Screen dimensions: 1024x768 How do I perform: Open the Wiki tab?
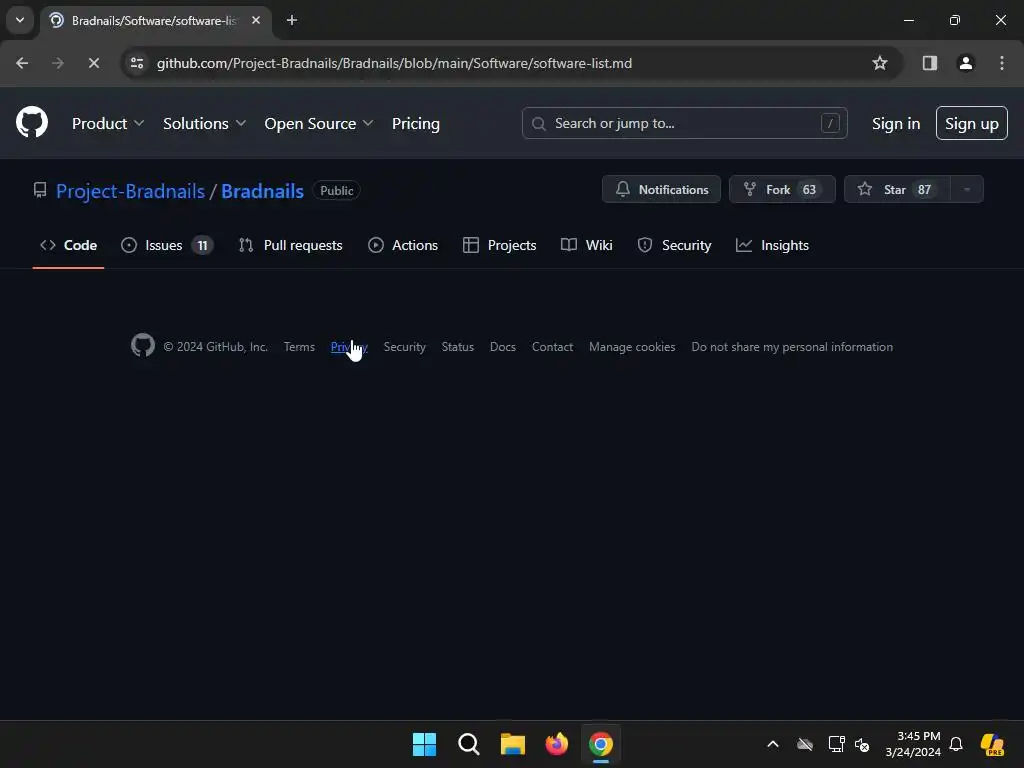[586, 245]
